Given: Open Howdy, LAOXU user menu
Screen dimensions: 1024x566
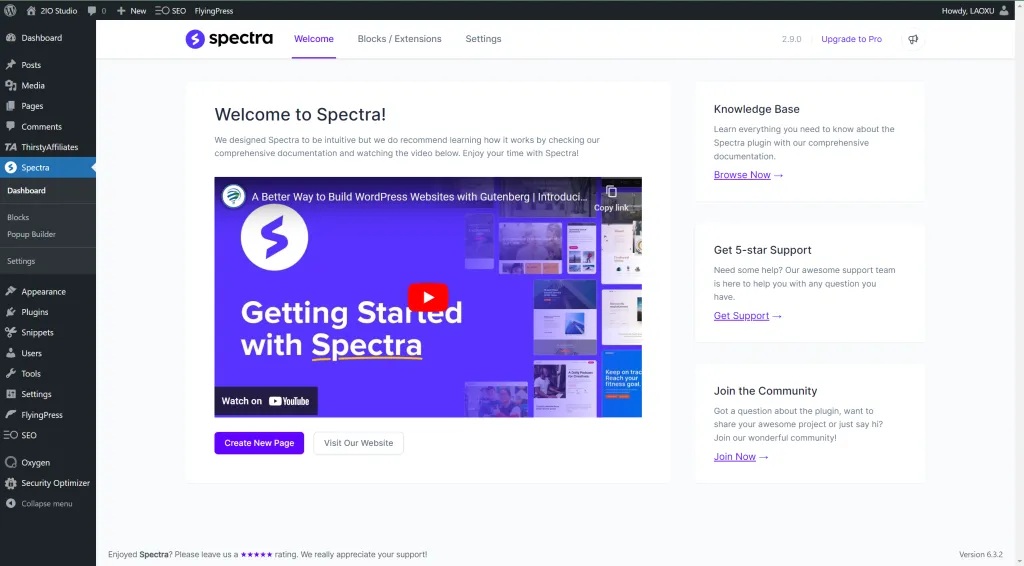Looking at the screenshot, I should pos(975,10).
